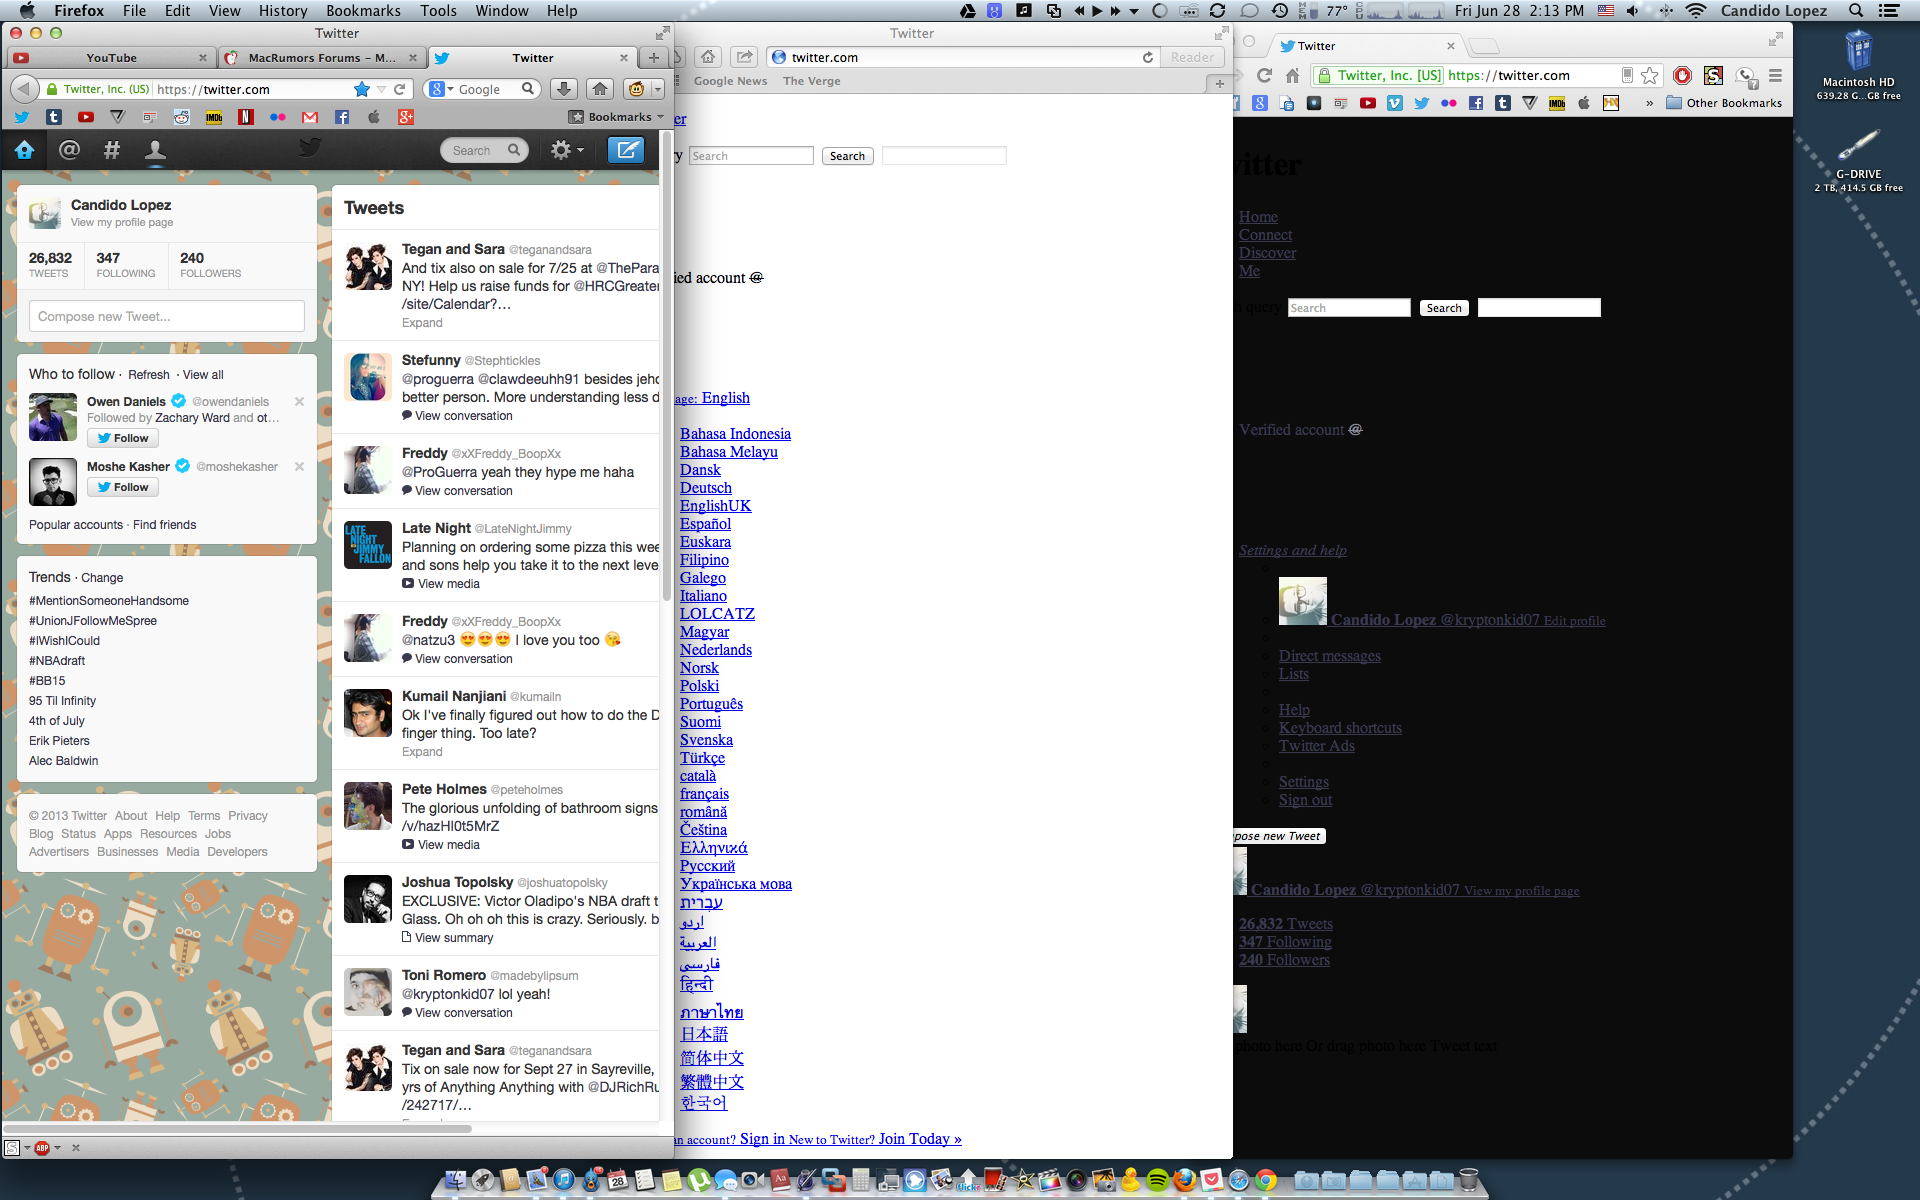Follow Moshe Kasher
The width and height of the screenshot is (1920, 1200).
(x=123, y=487)
